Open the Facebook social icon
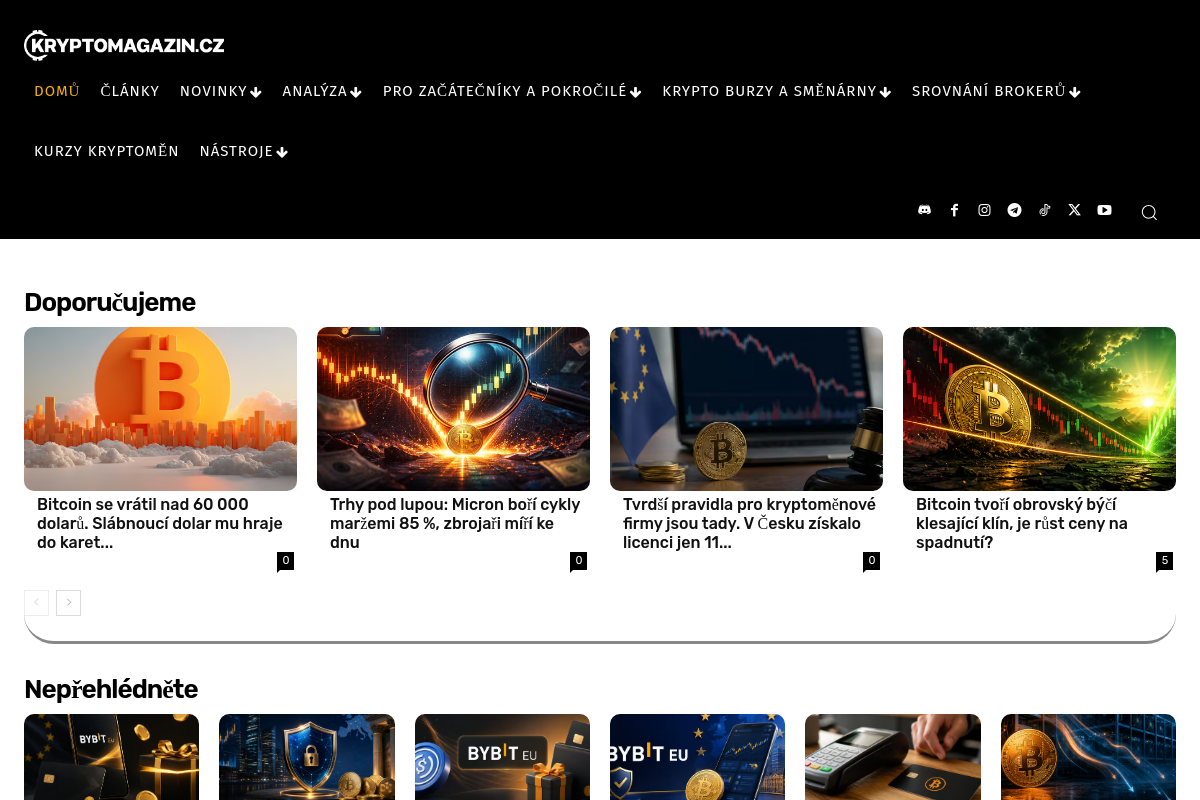1200x800 pixels. [954, 210]
